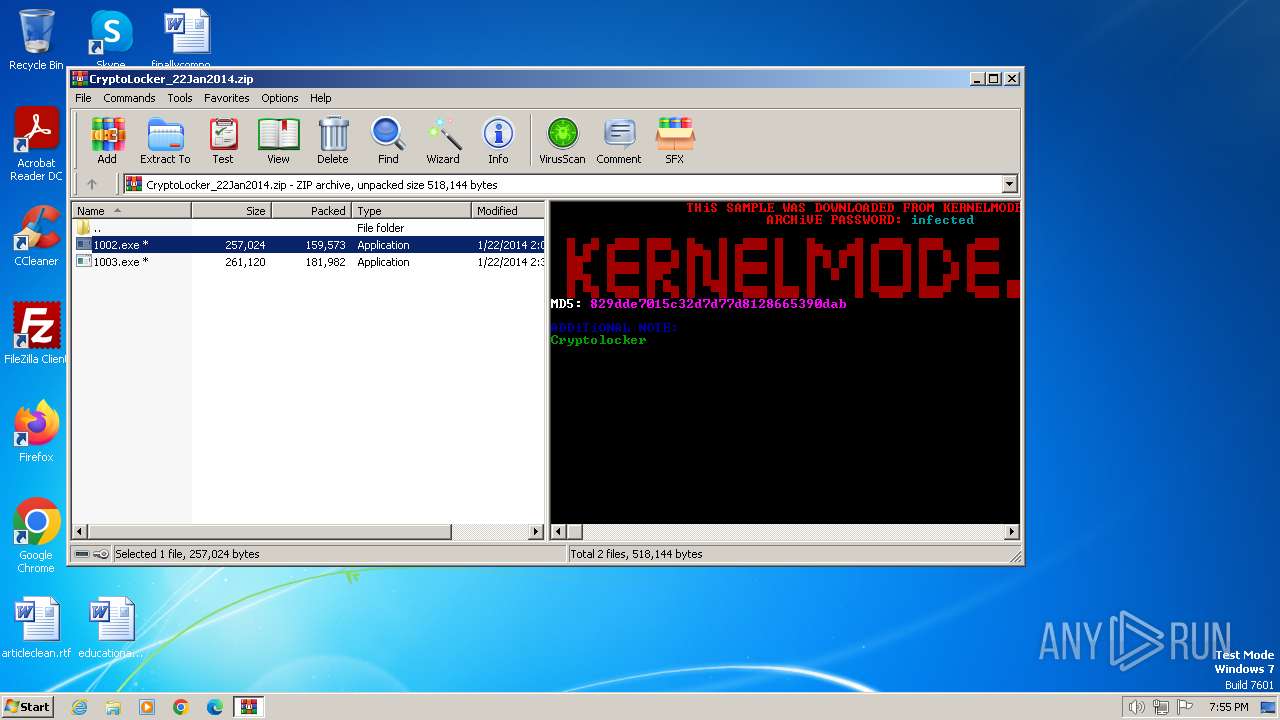Start VirusScan on the archive
The image size is (1280, 720).
click(562, 140)
